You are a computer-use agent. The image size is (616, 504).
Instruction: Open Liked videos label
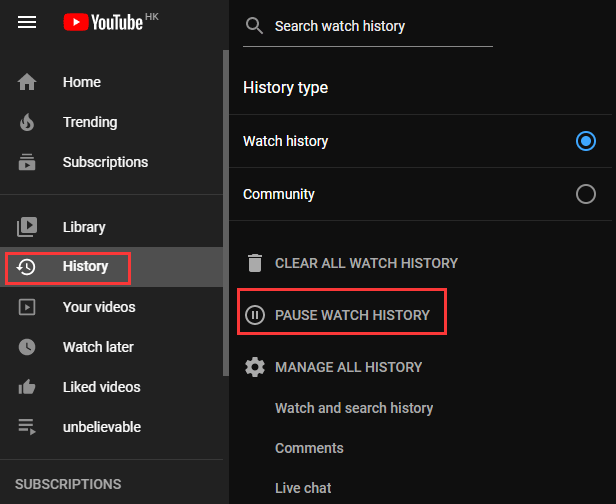click(101, 387)
